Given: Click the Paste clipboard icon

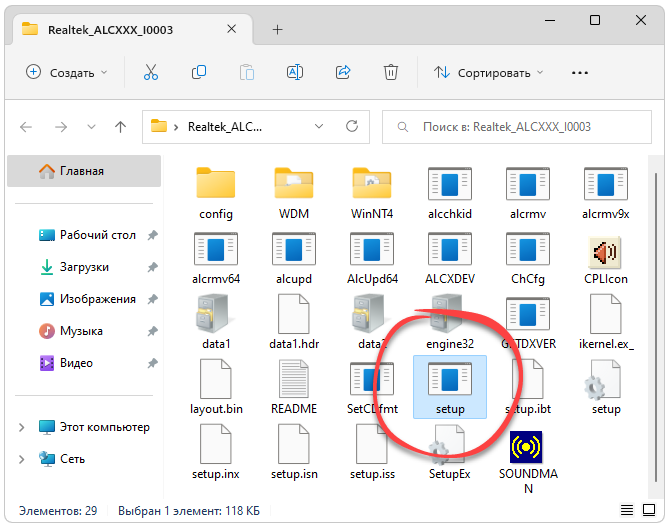Looking at the screenshot, I should 247,72.
